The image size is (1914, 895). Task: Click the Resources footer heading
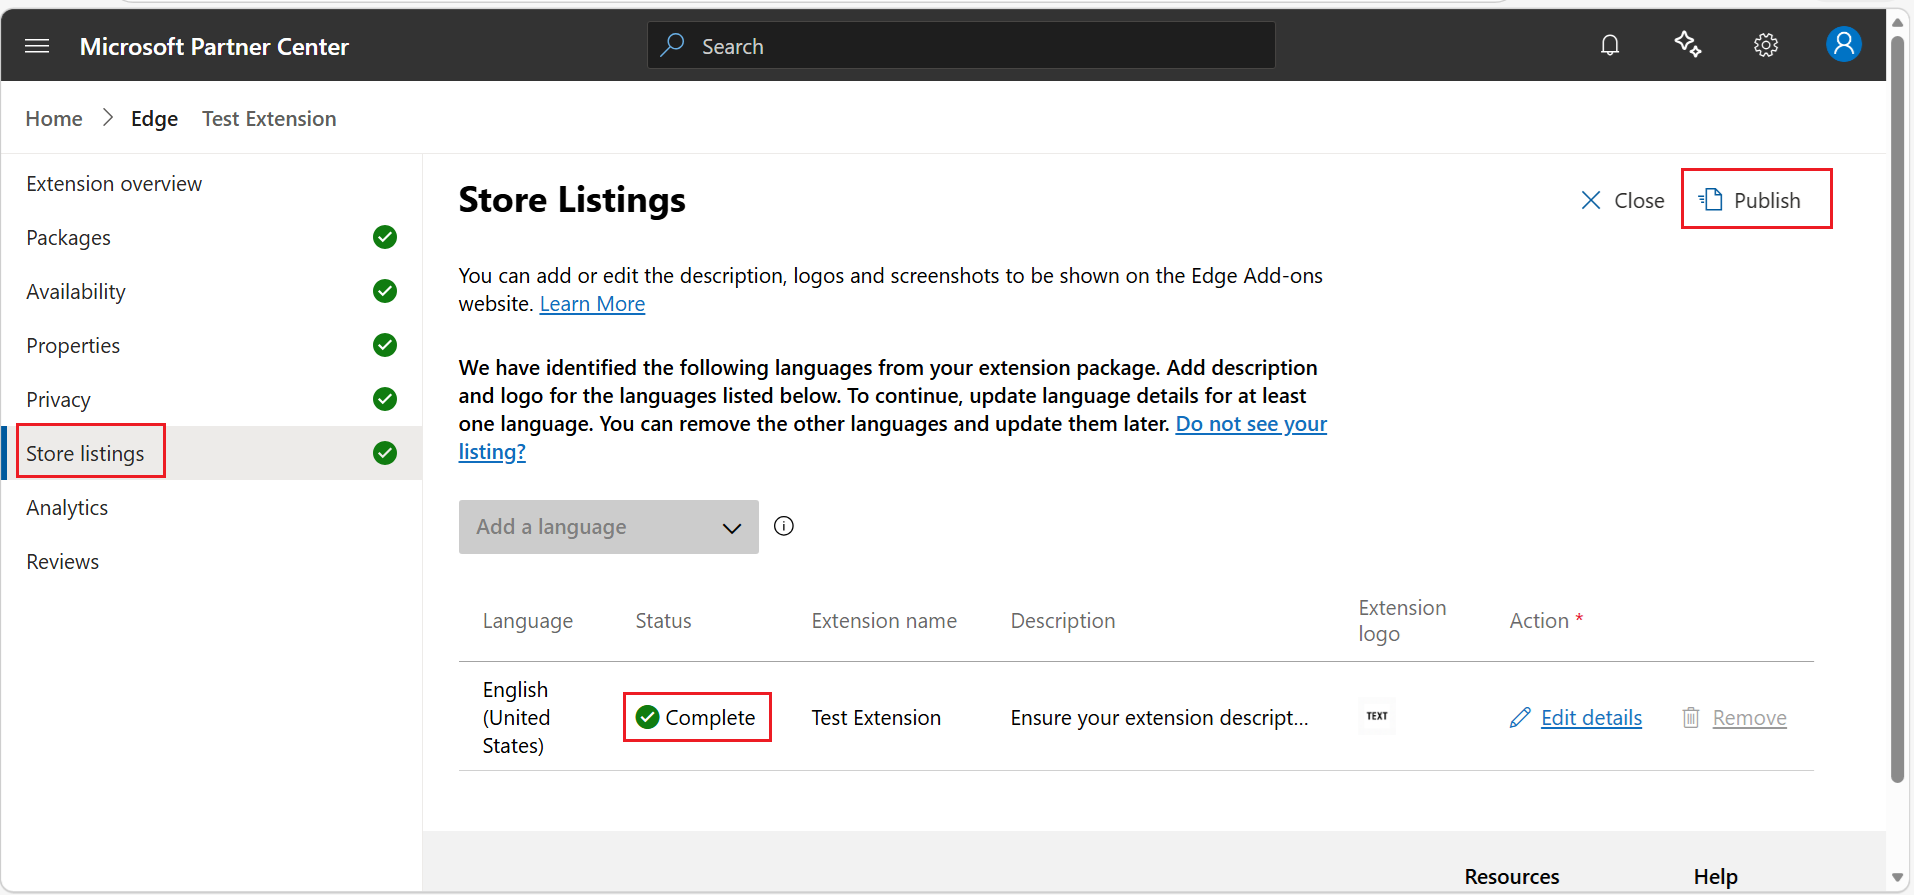(1512, 877)
